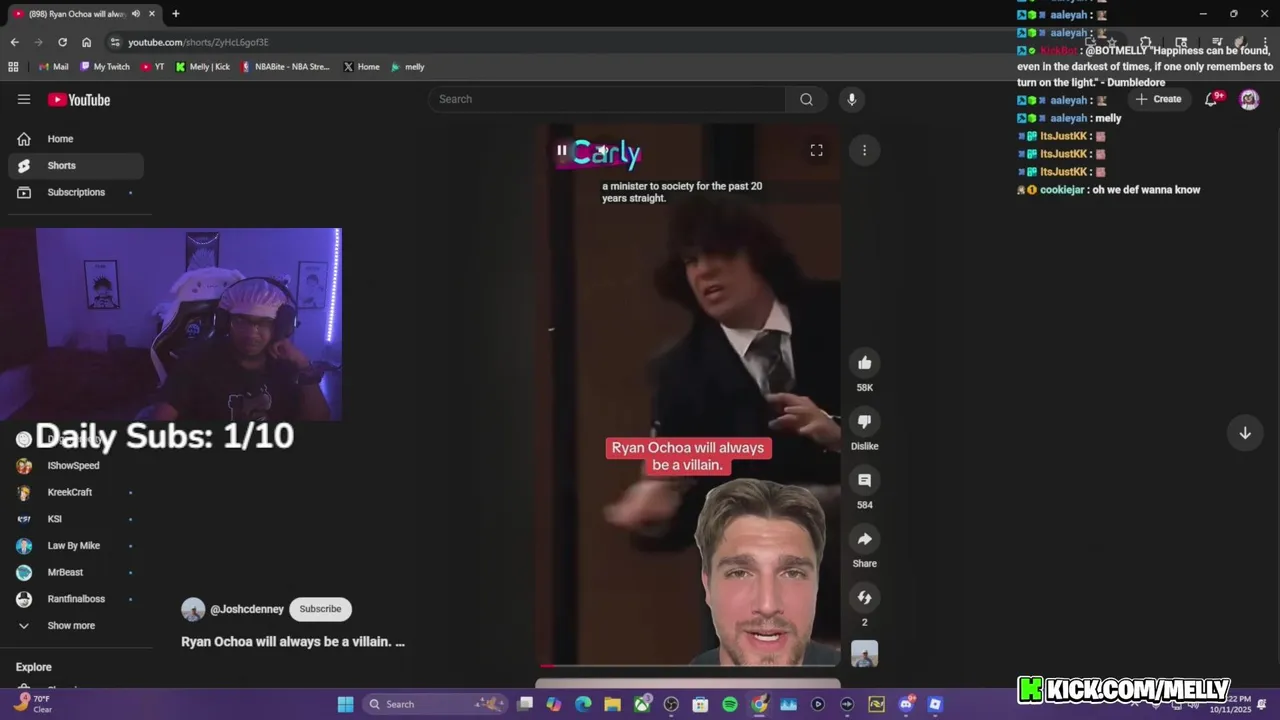Open the melly bookmark

point(408,67)
